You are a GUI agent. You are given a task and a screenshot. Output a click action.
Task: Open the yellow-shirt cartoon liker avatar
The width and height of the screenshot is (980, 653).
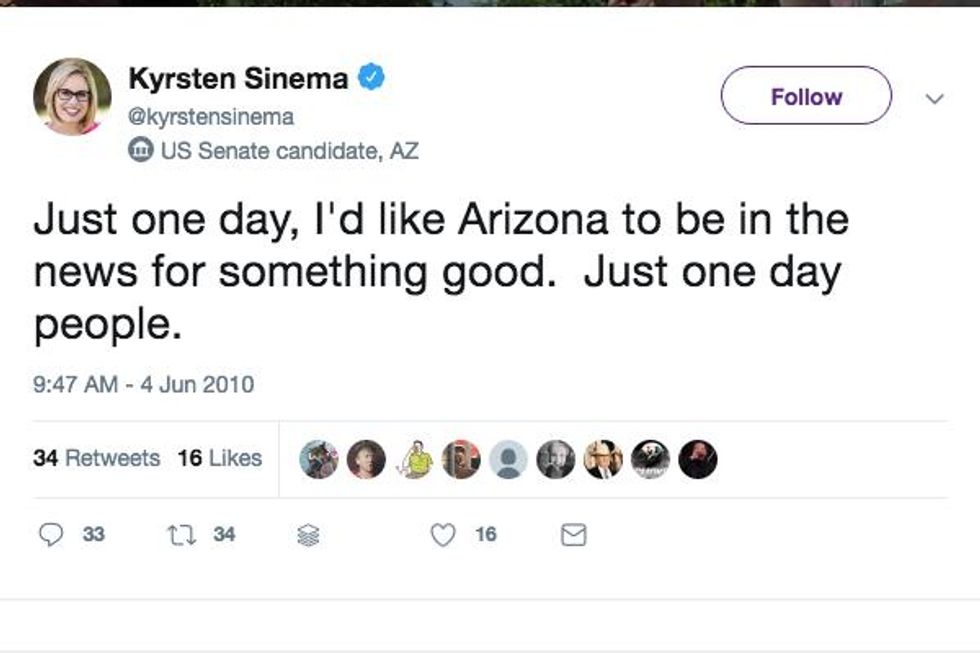[x=414, y=459]
